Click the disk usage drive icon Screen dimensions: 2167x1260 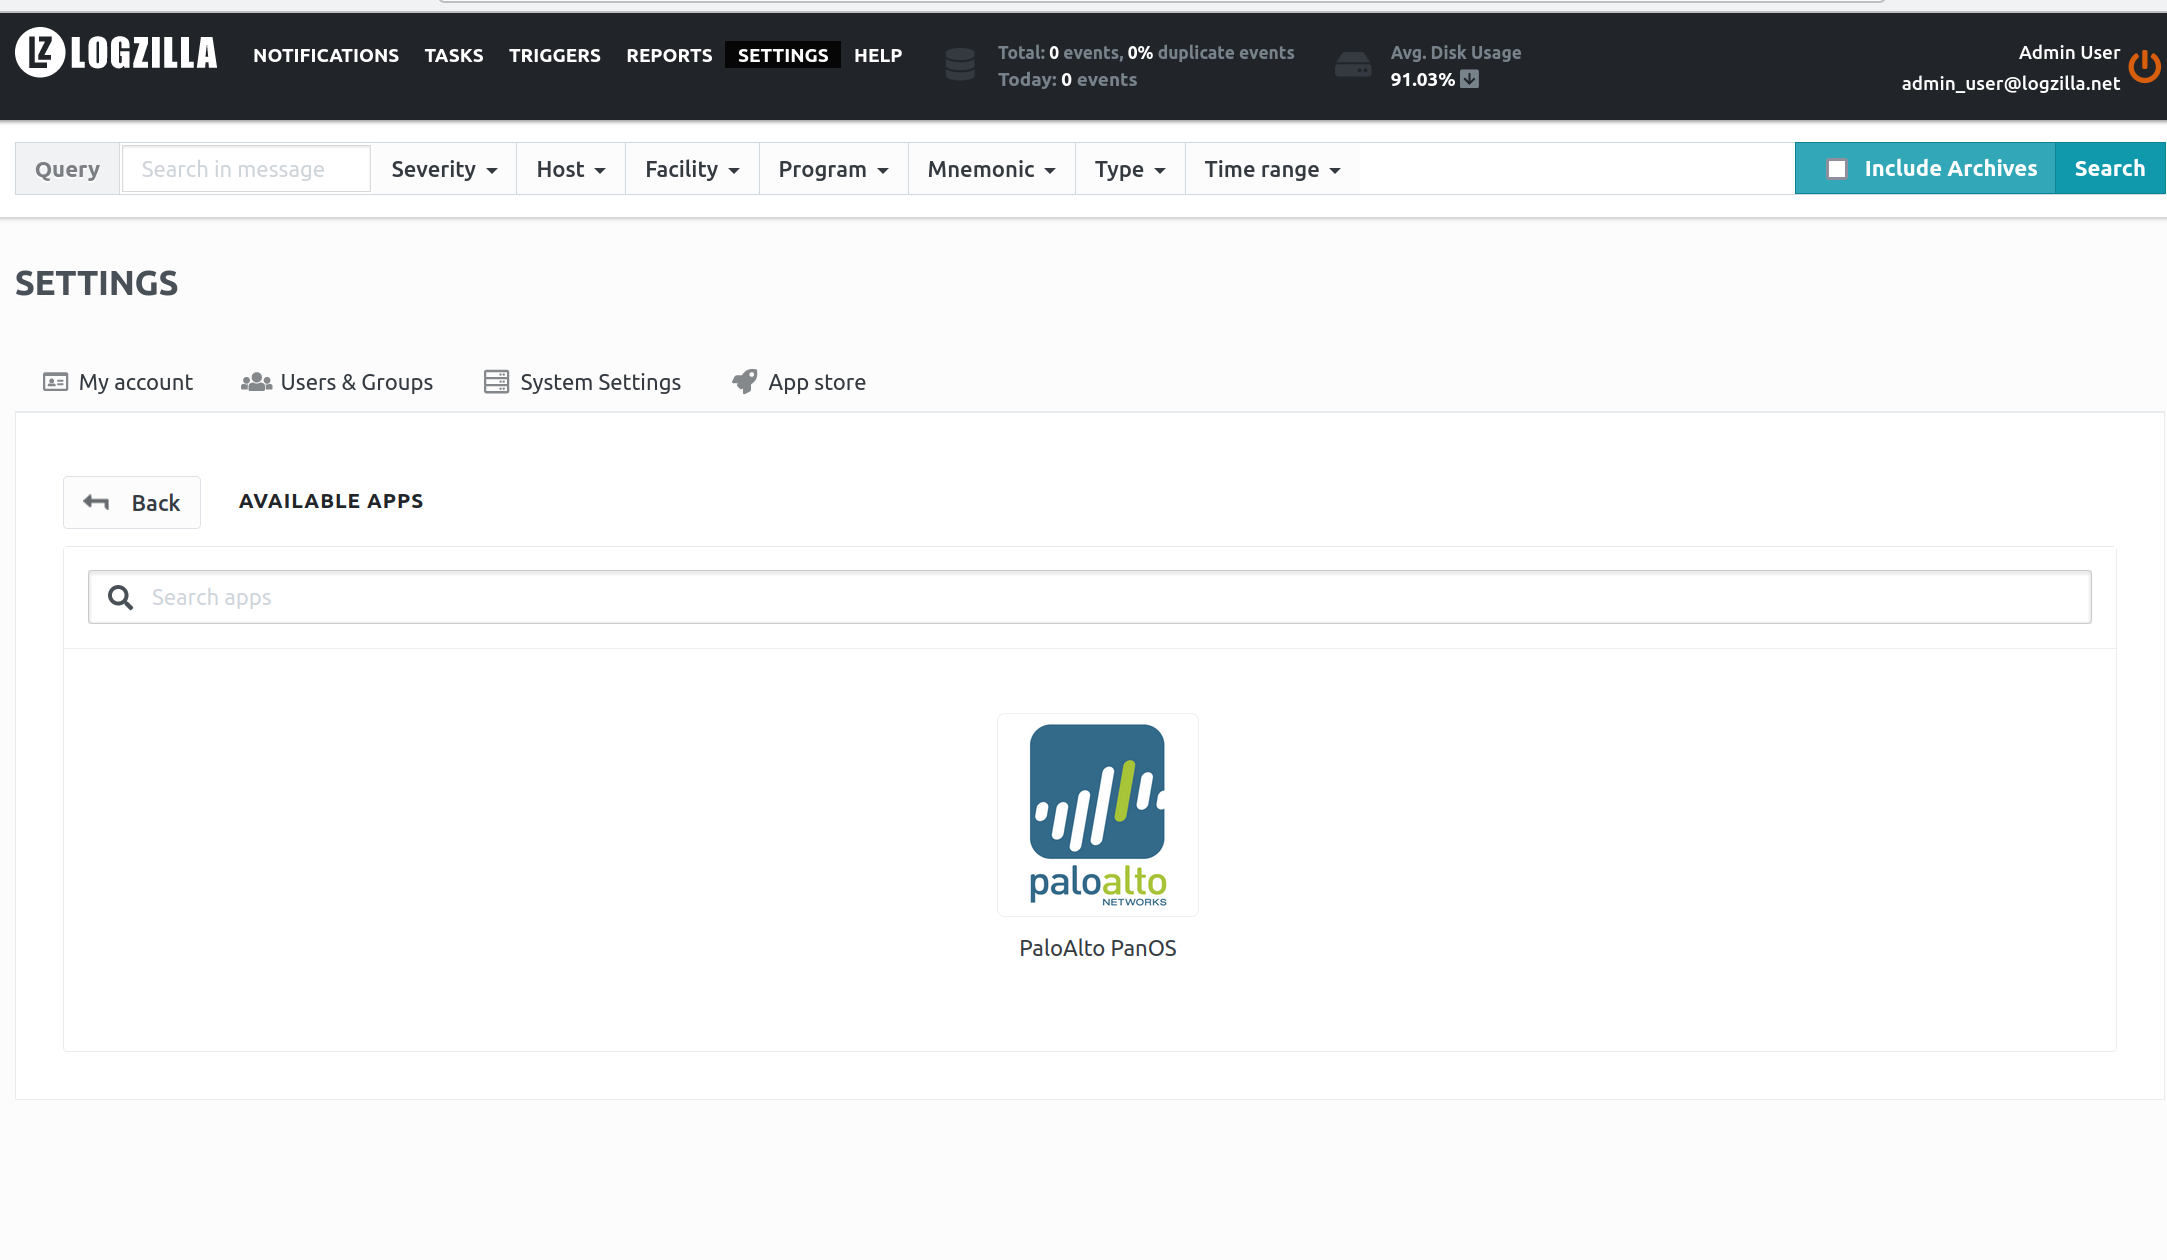point(1353,64)
